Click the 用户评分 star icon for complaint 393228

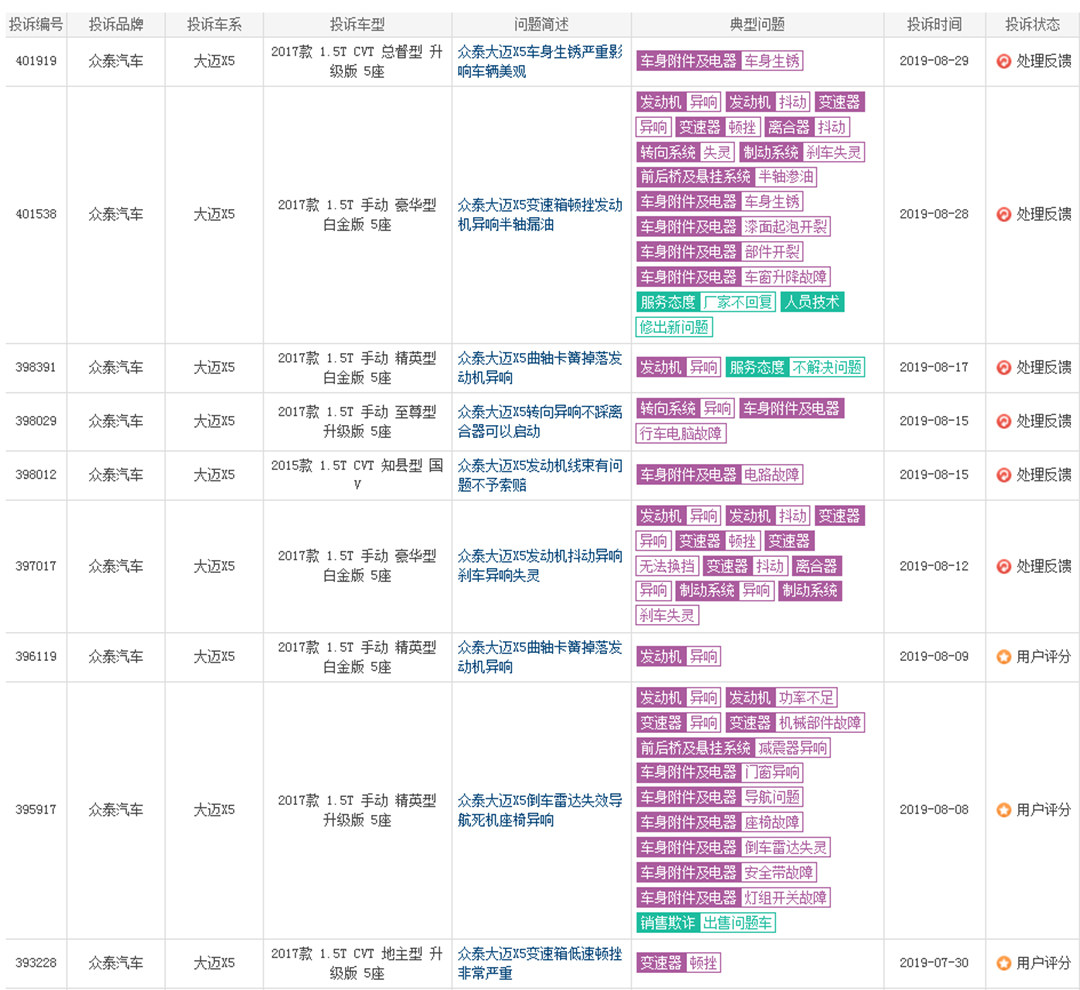click(1003, 963)
